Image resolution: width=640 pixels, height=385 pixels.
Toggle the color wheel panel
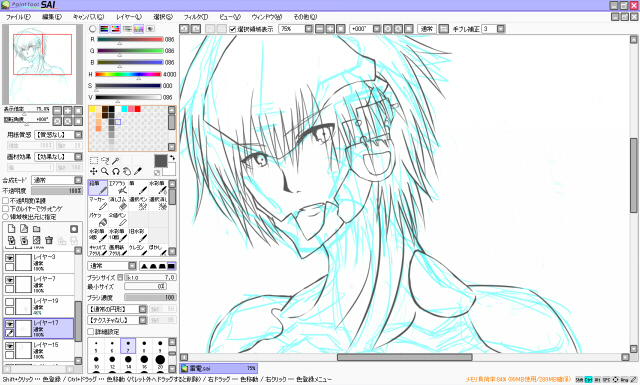pyautogui.click(x=93, y=29)
